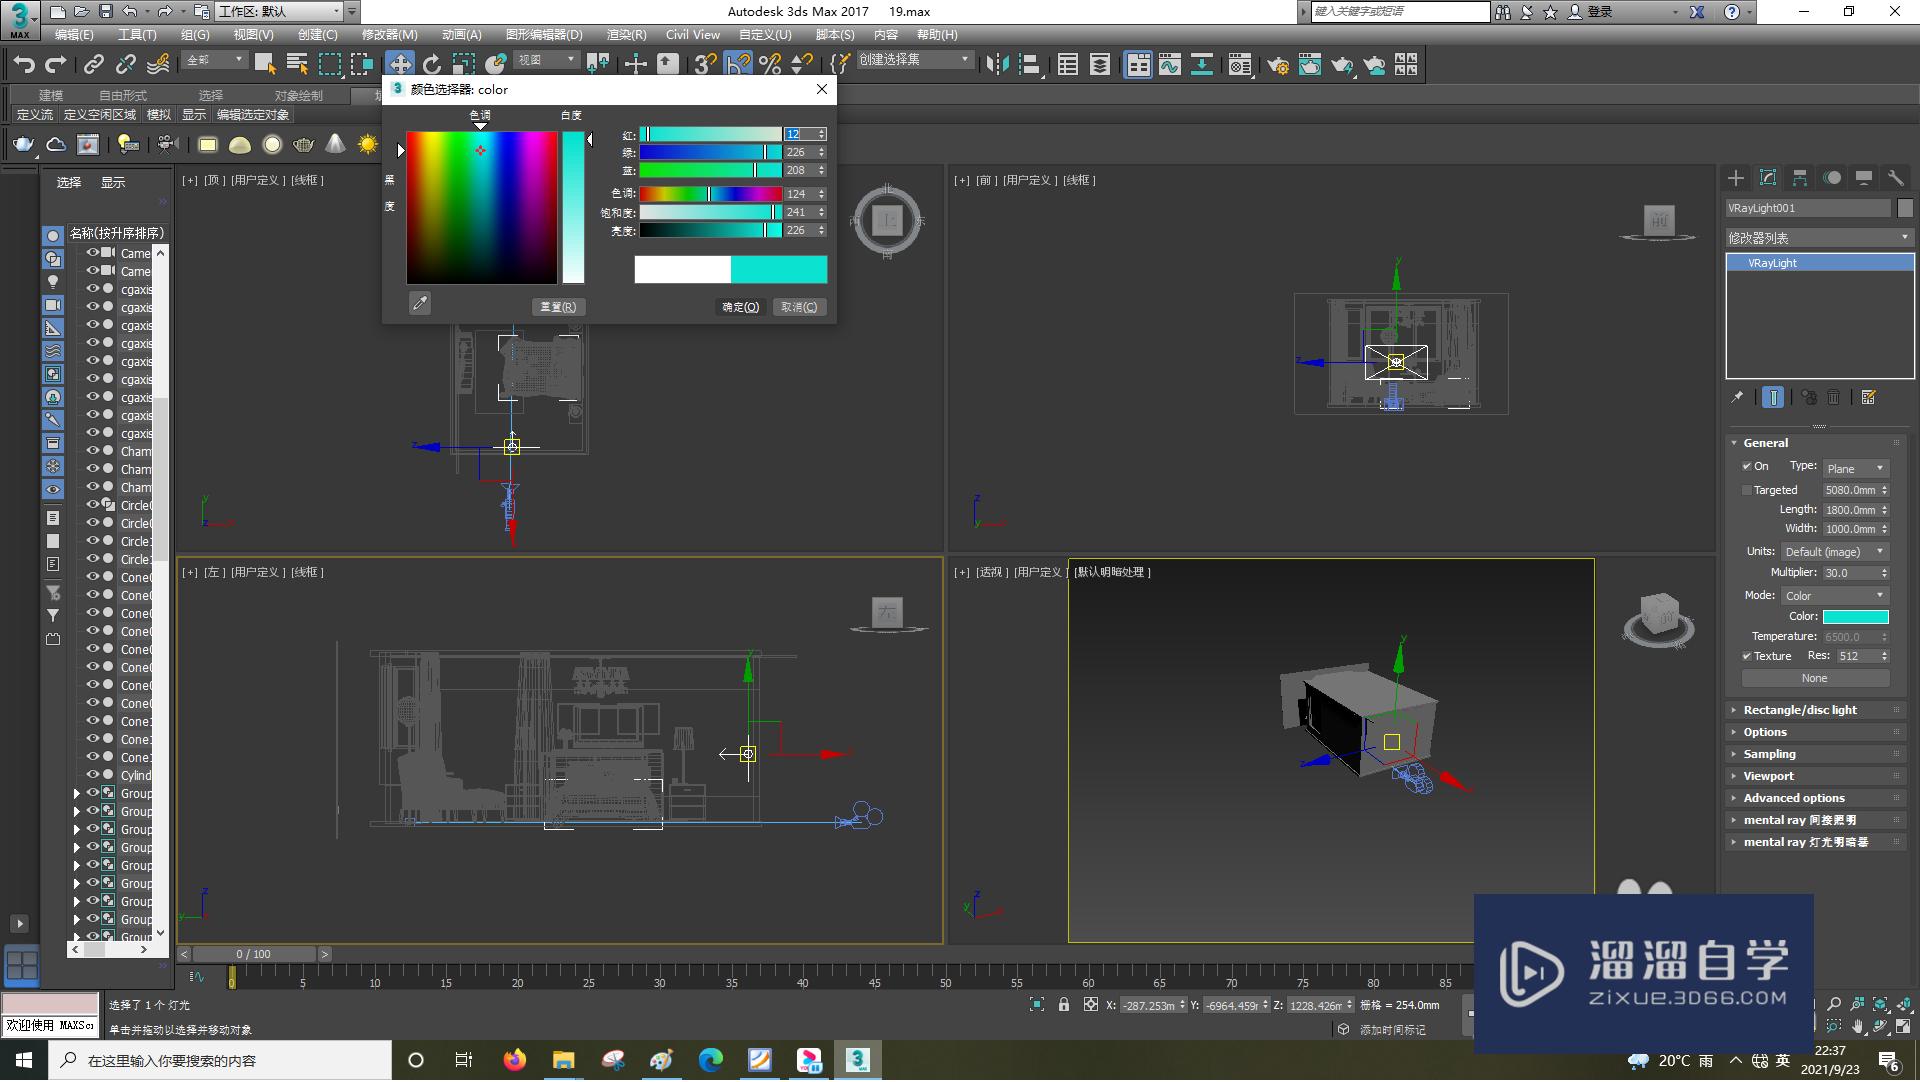
Task: Click the Mirror tool icon
Action: tap(997, 65)
